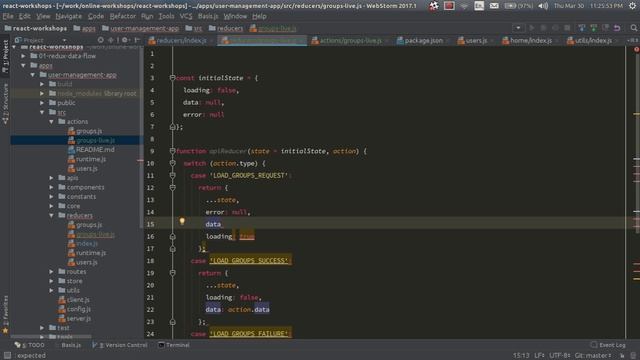Click the Stop icon in run toolbar
The image size is (640, 360).
(567, 28)
